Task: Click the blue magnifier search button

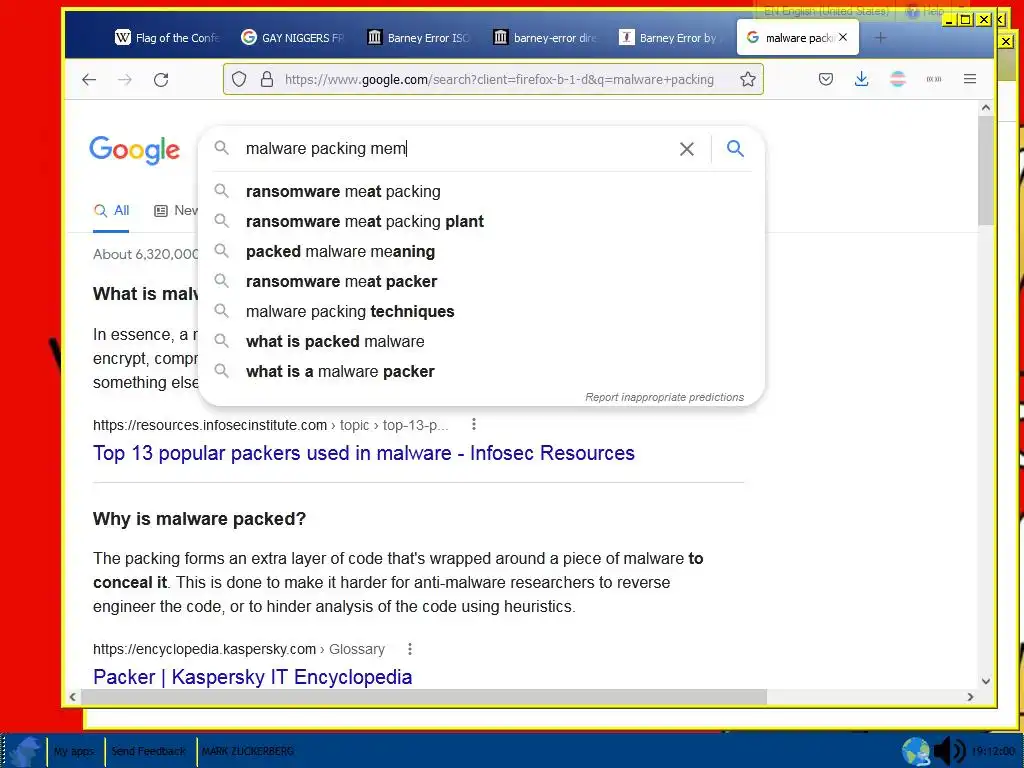Action: 735,149
